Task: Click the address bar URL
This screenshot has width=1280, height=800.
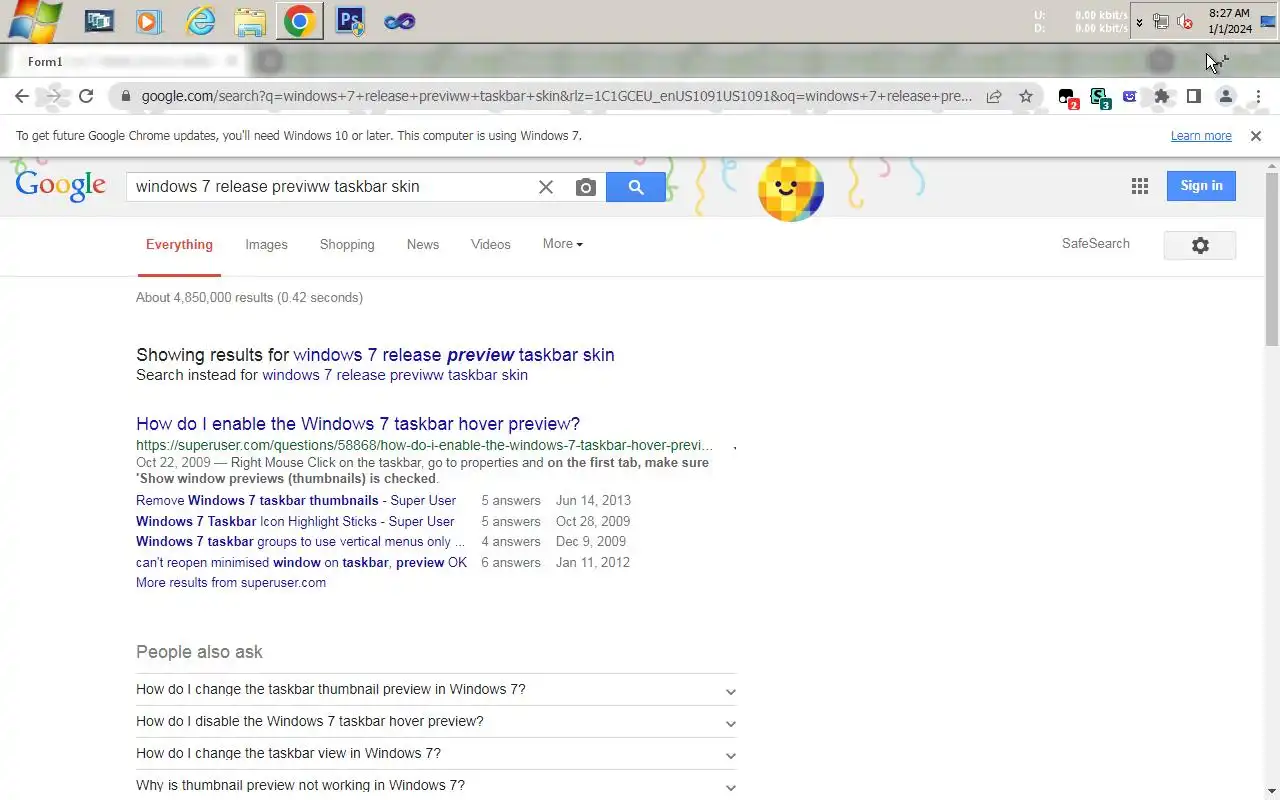Action: 556,97
